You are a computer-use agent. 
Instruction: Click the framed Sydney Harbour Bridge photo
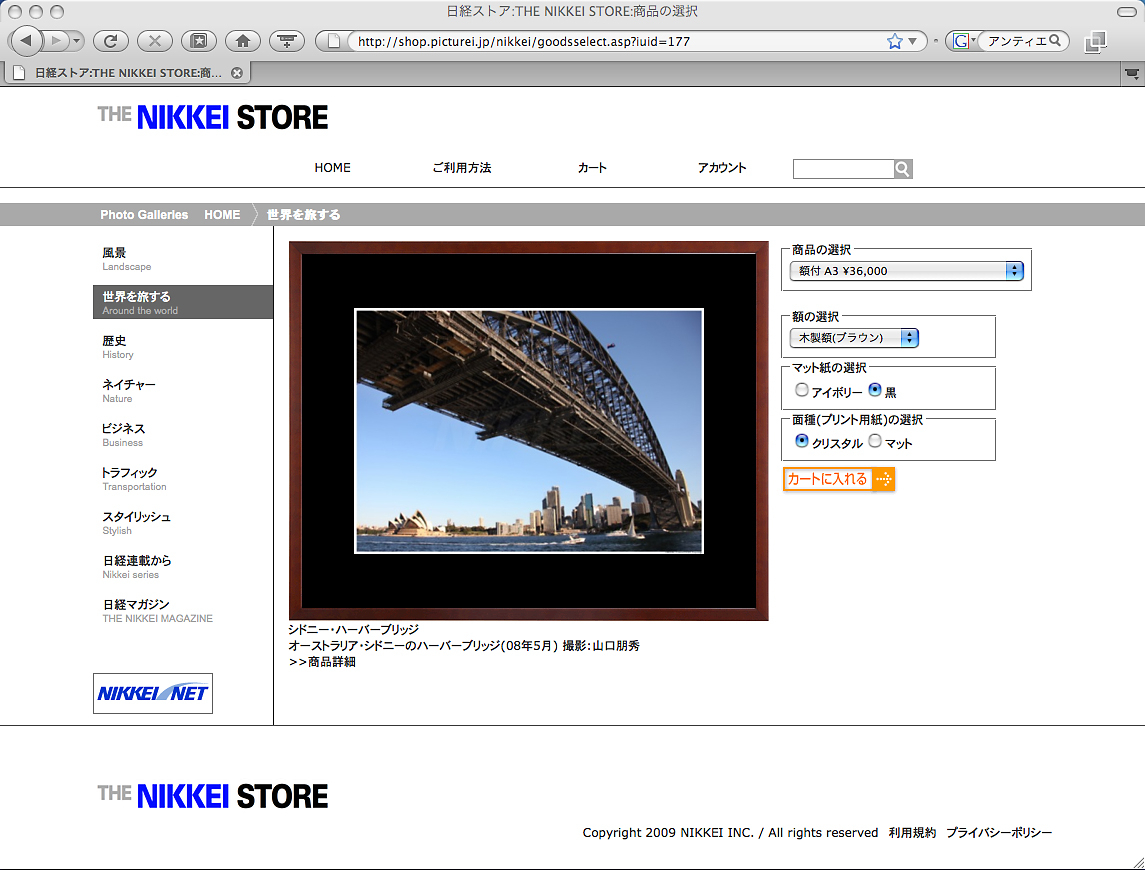pyautogui.click(x=529, y=431)
